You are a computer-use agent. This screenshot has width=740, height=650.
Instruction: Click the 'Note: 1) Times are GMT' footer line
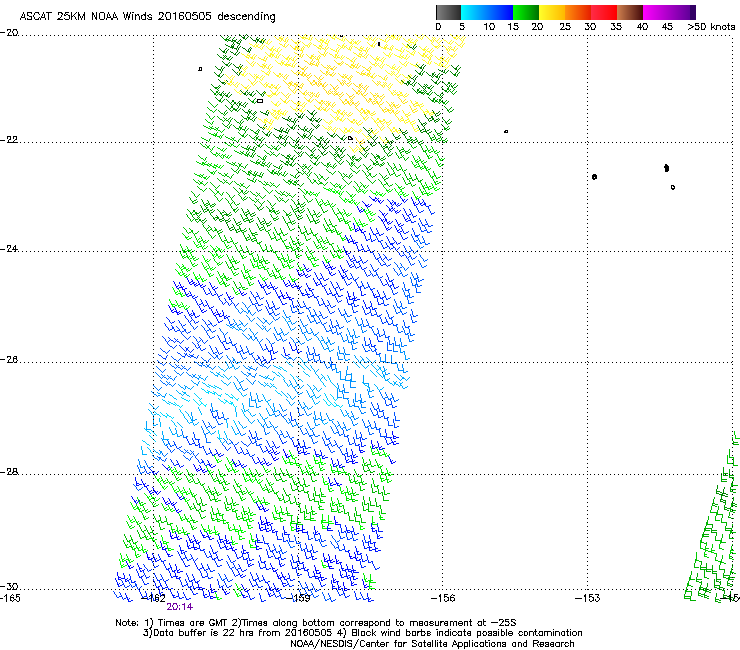point(316,623)
